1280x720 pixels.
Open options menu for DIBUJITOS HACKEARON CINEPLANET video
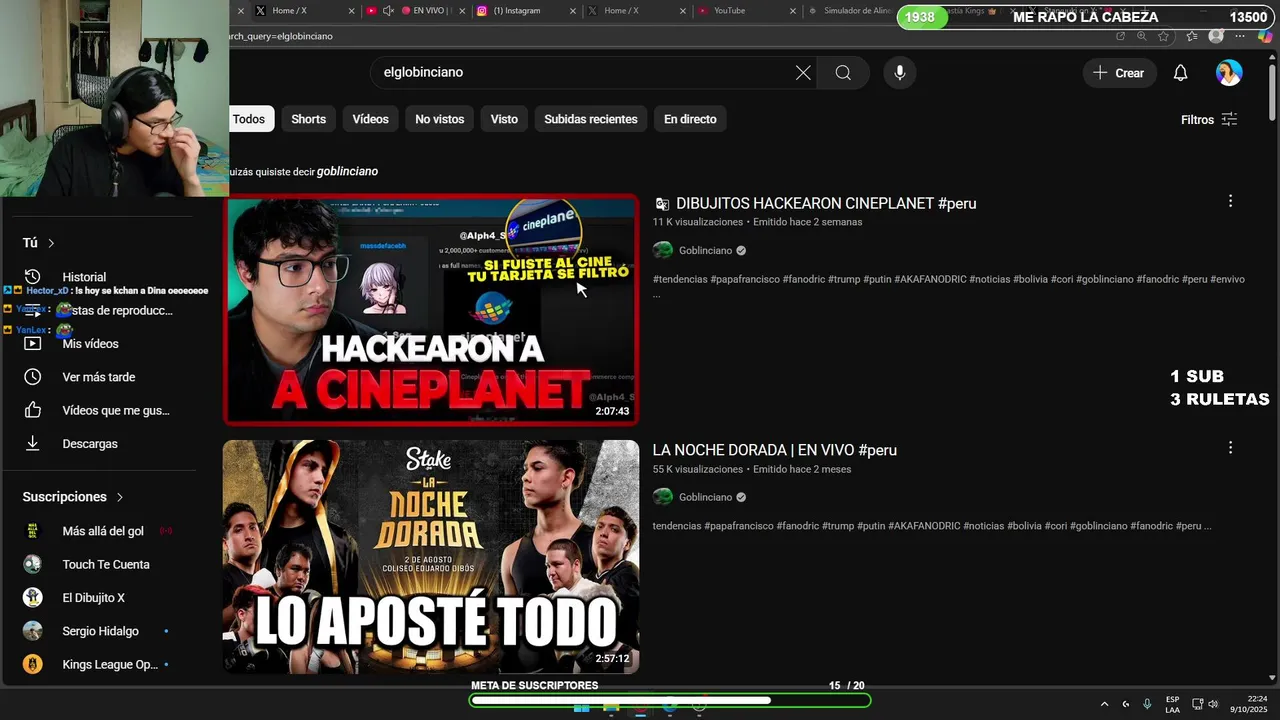point(1230,201)
